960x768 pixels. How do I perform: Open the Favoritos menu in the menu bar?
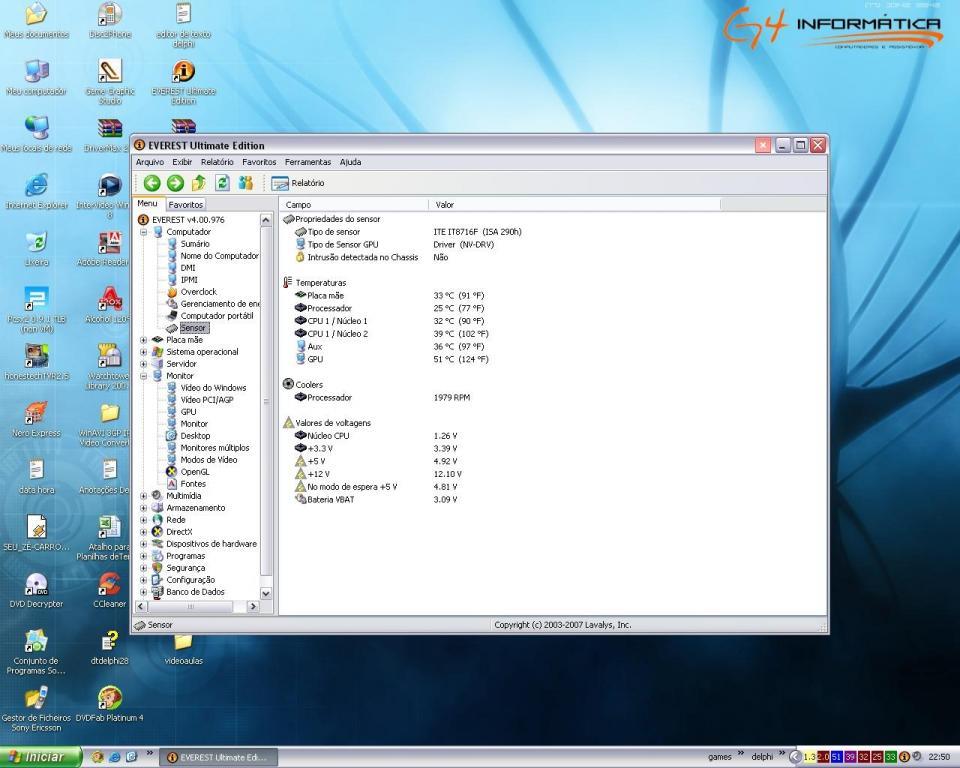pos(259,162)
